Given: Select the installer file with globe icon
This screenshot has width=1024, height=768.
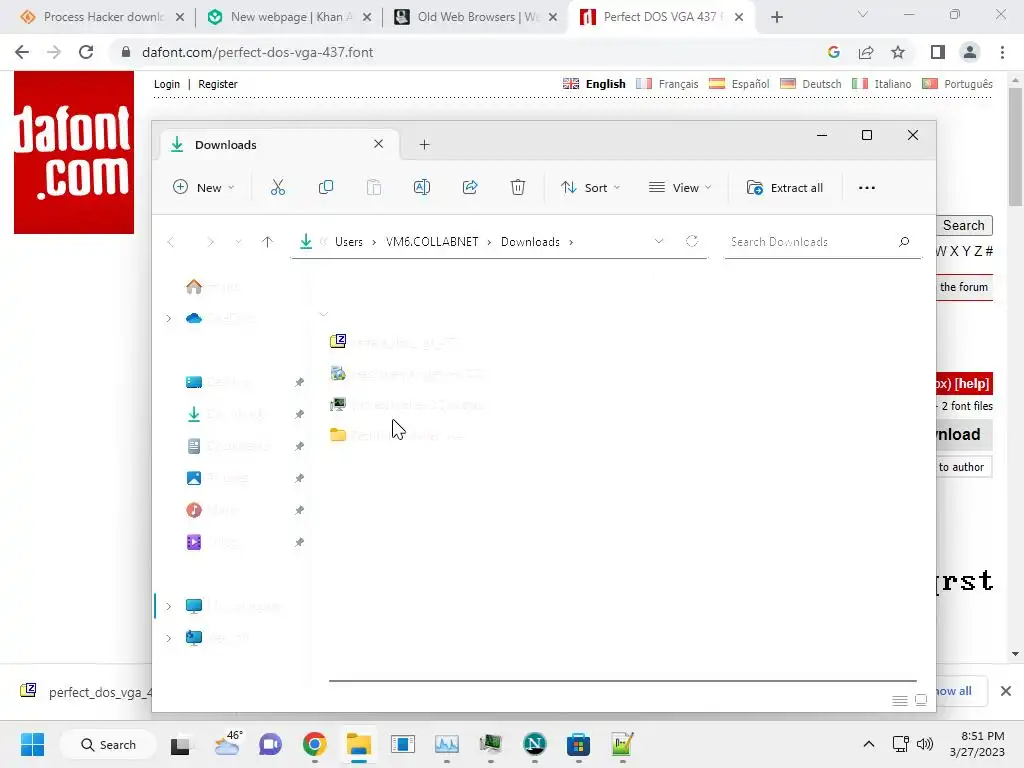Looking at the screenshot, I should pos(407,374).
